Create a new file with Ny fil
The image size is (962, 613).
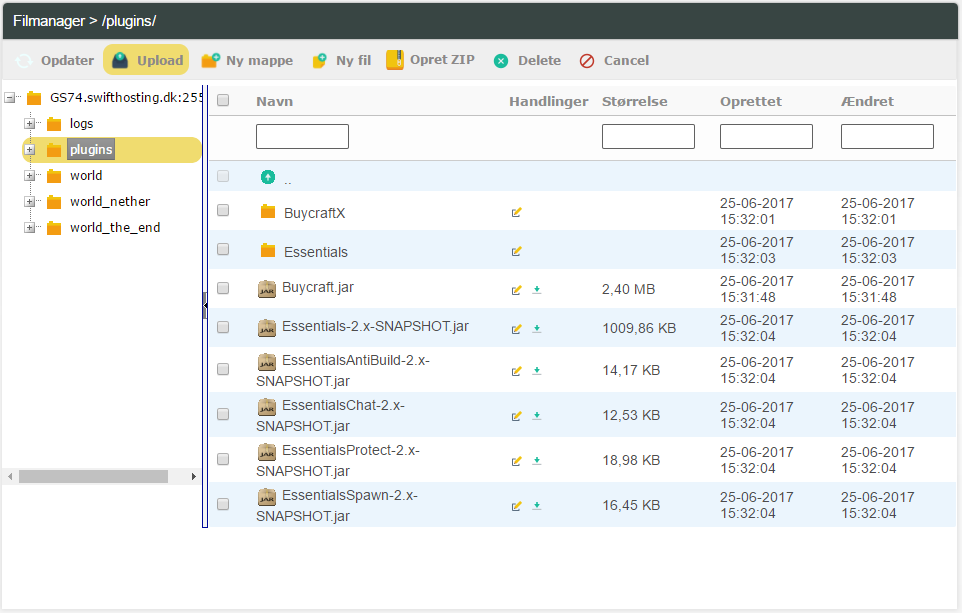[x=342, y=60]
